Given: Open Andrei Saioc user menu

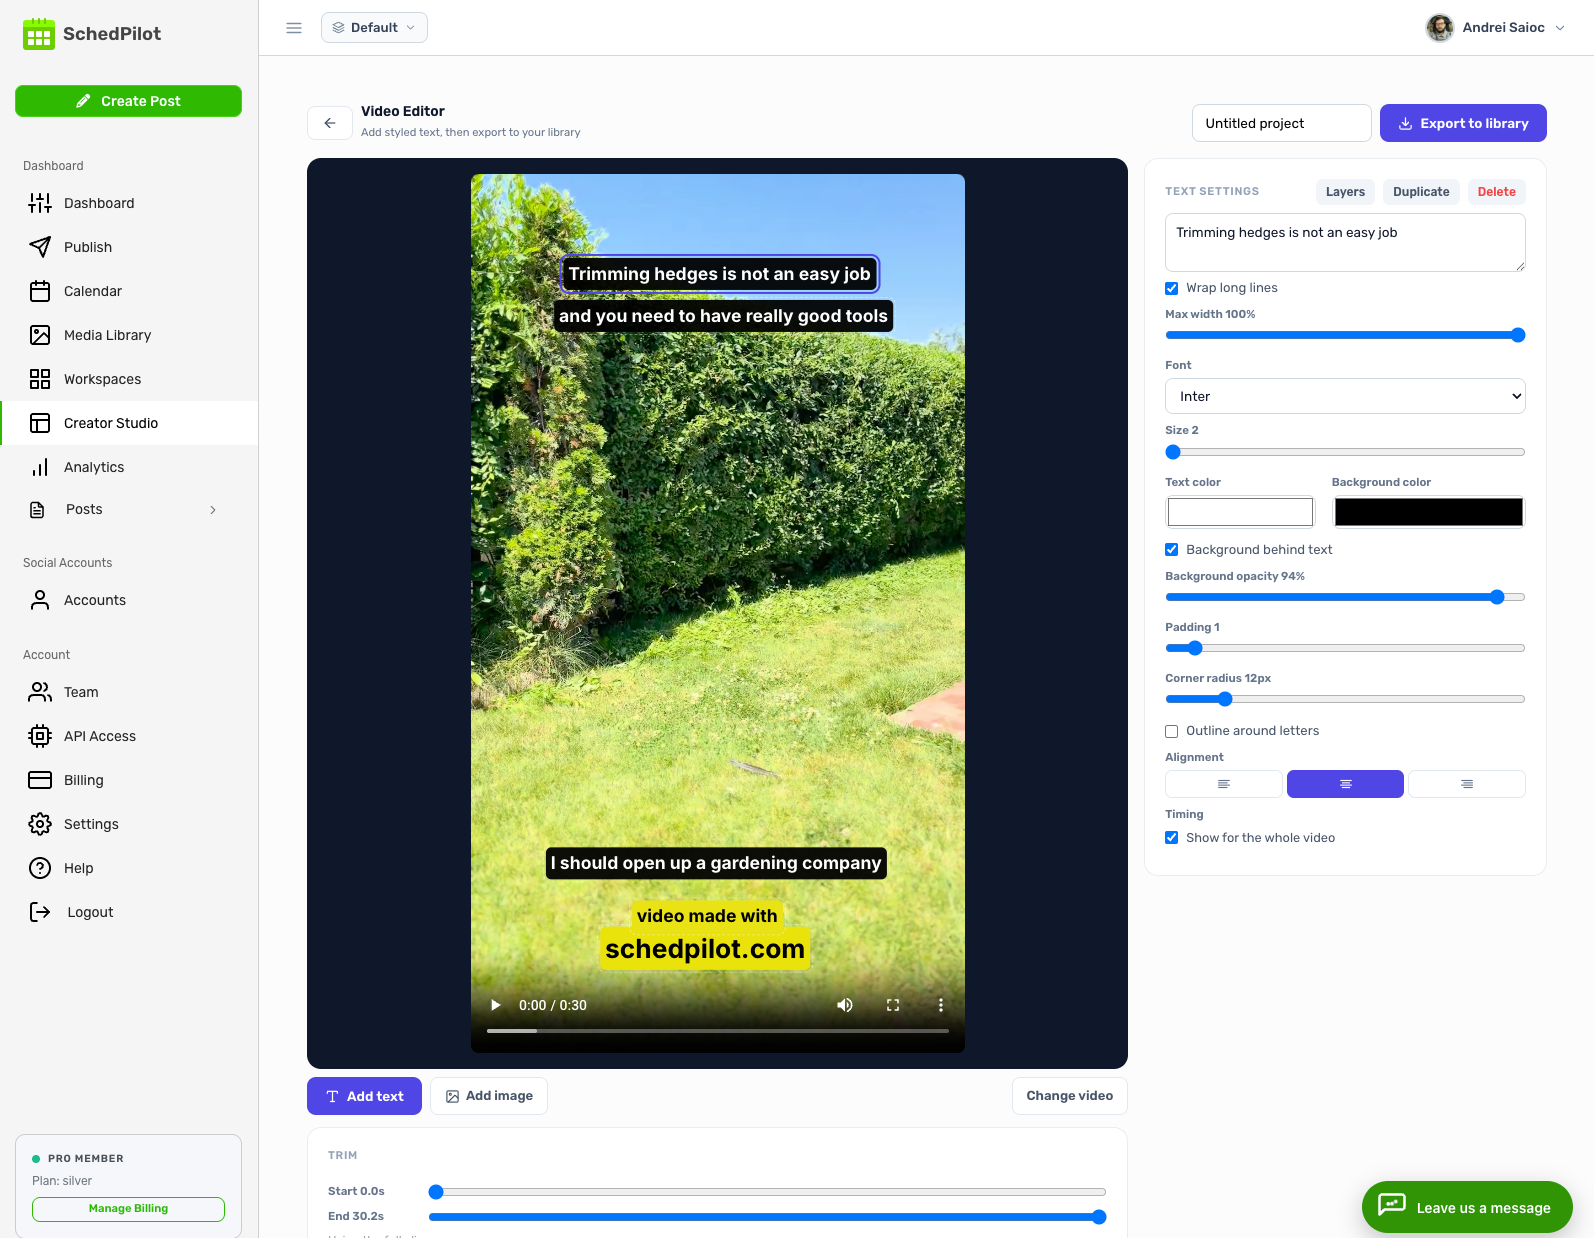Looking at the screenshot, I should pos(1496,28).
